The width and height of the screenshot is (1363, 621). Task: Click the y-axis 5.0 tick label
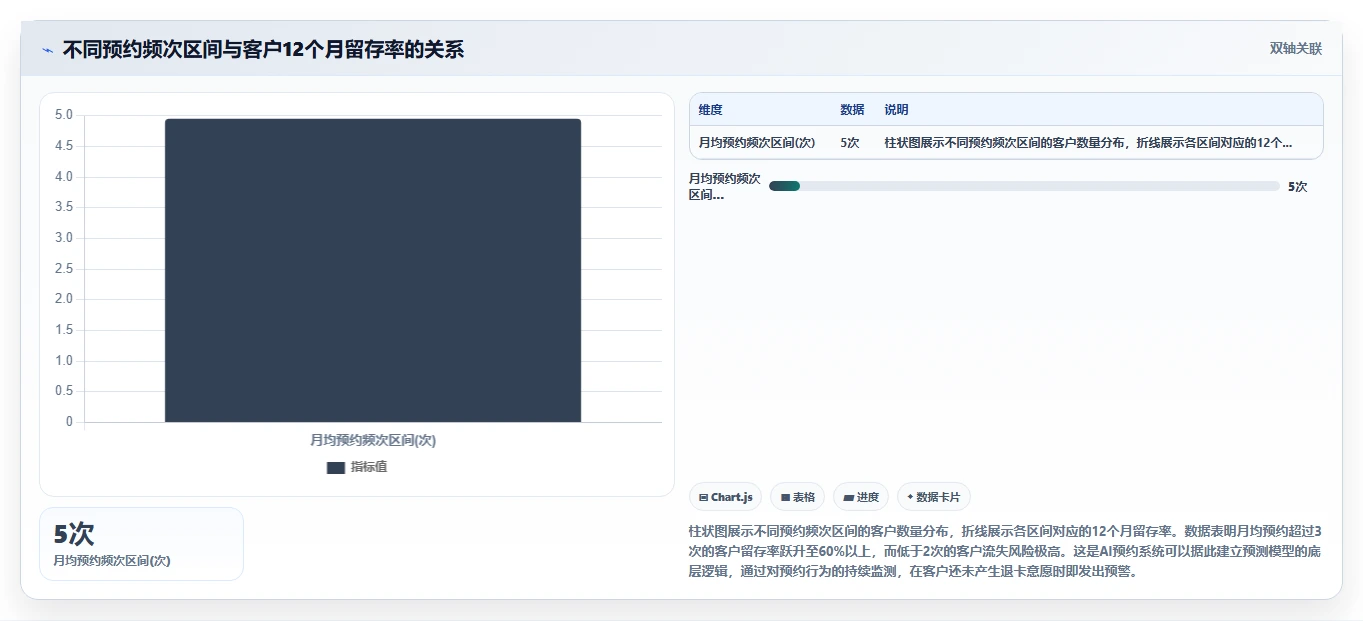click(64, 115)
